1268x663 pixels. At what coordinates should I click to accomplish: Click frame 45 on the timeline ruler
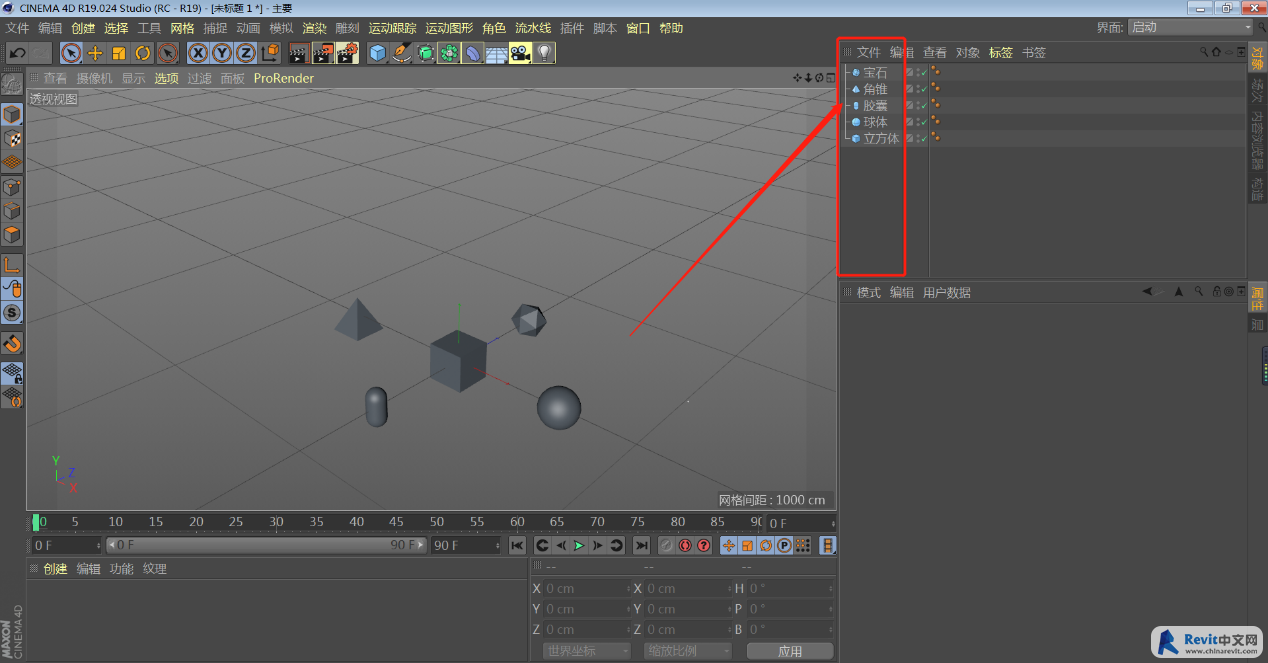(396, 522)
